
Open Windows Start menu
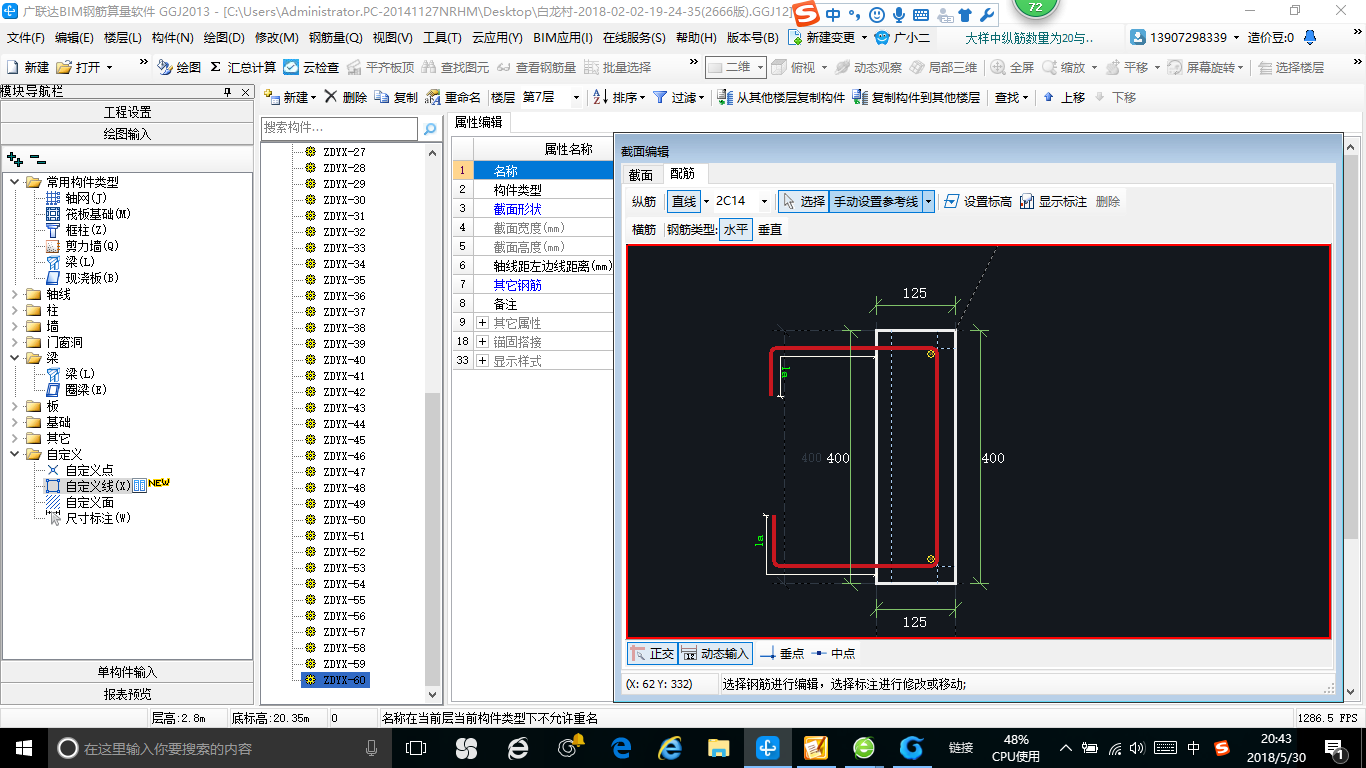click(22, 747)
